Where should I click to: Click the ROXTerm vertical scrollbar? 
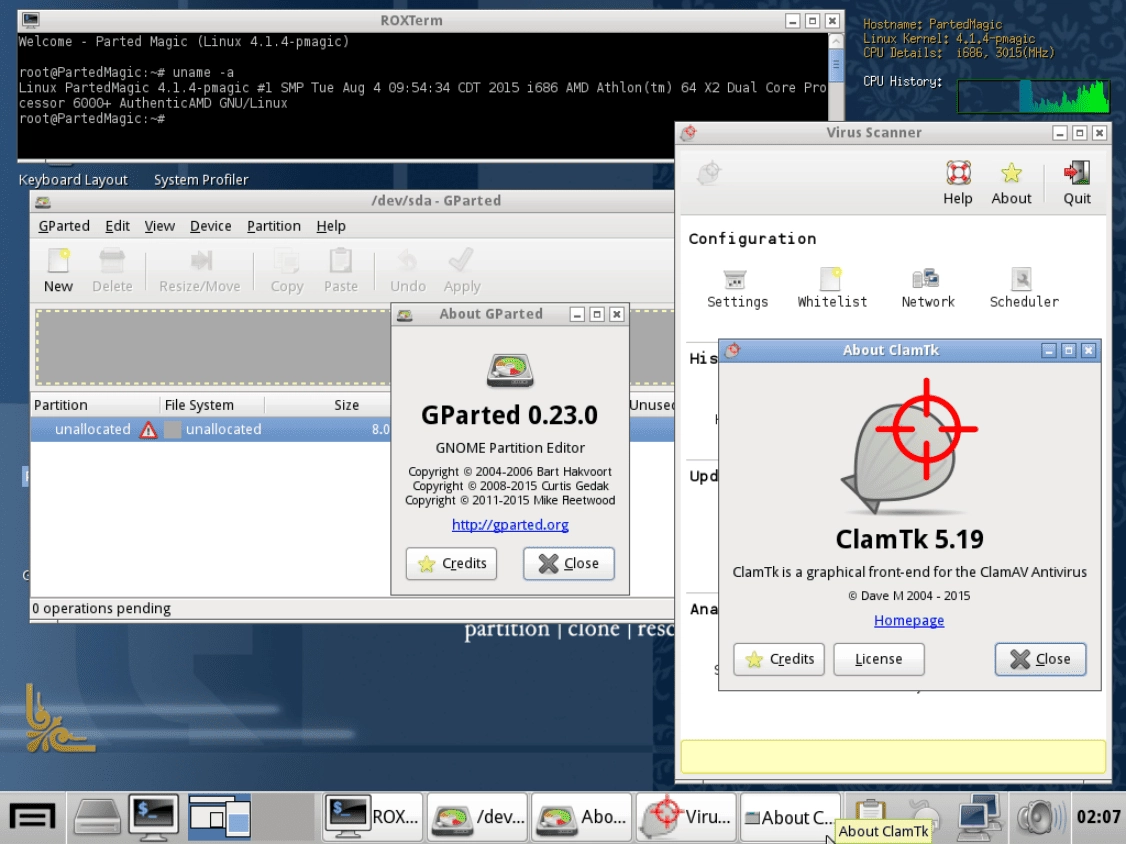(x=836, y=77)
